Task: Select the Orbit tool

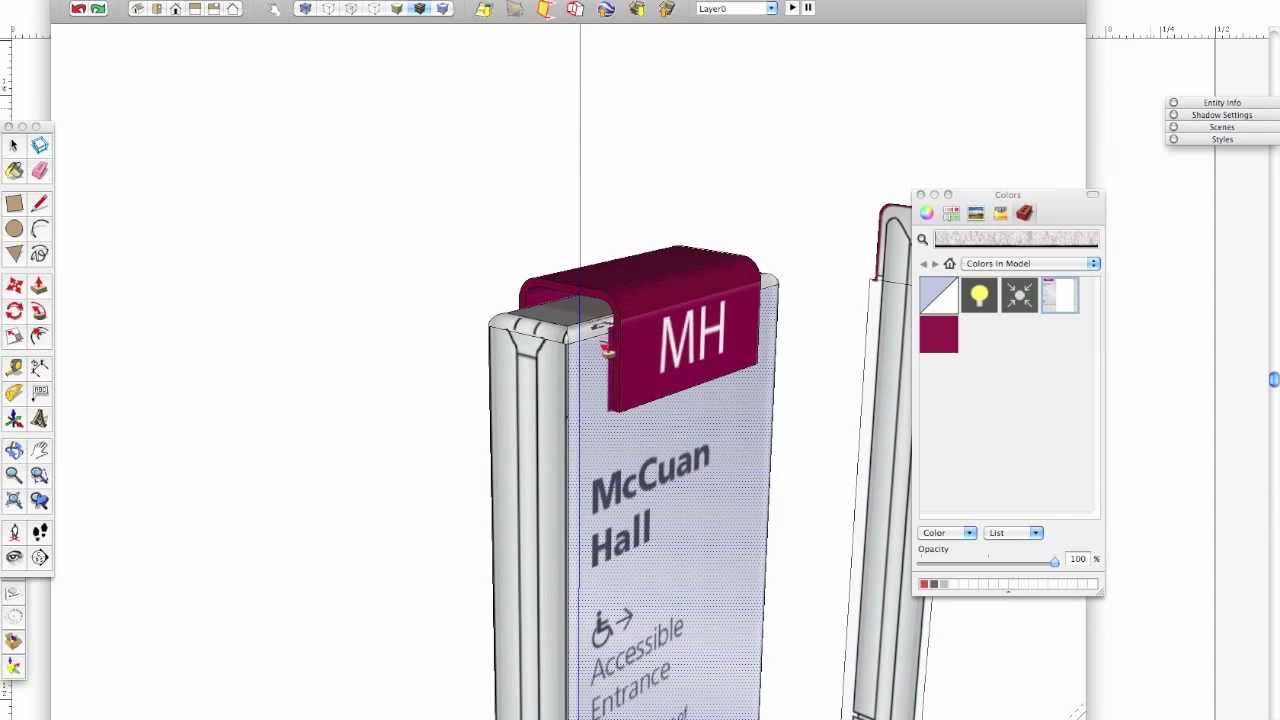Action: (x=14, y=451)
